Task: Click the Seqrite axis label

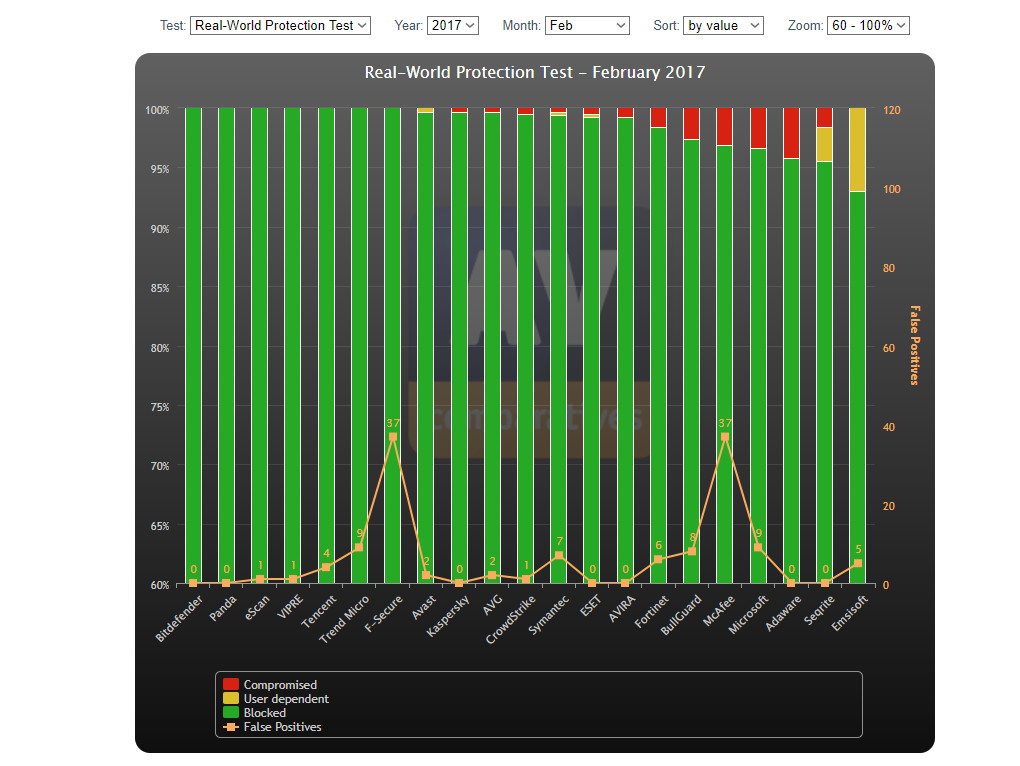Action: (819, 611)
